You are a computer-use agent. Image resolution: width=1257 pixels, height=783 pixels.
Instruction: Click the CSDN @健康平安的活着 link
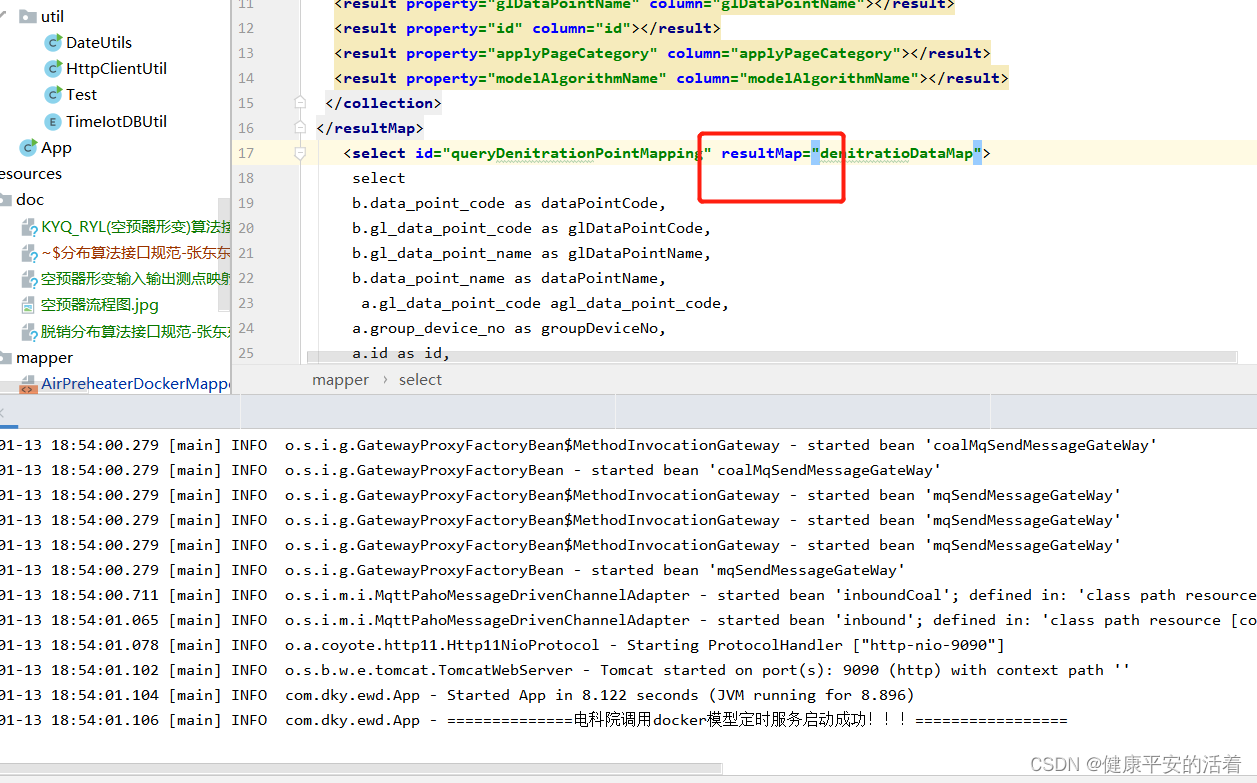1136,764
